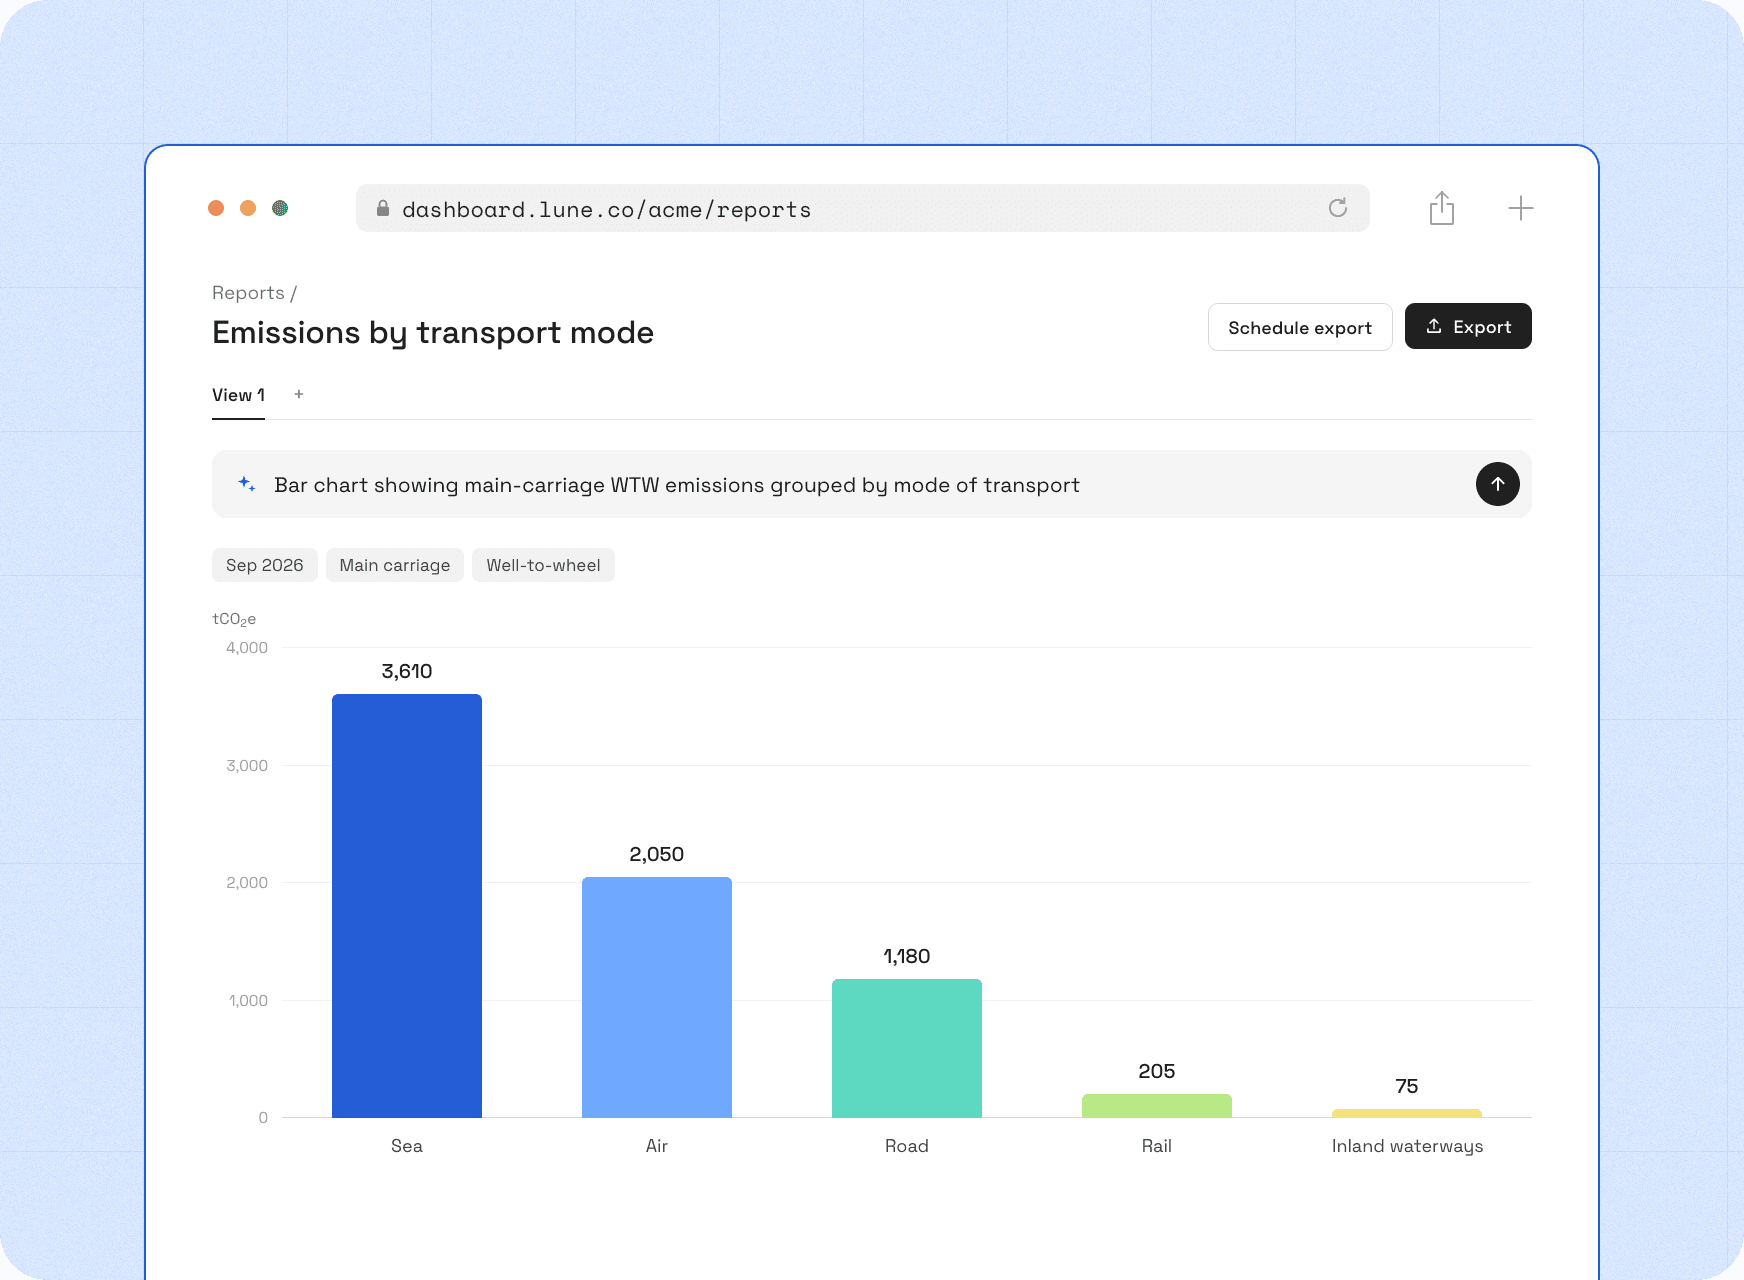Add a new view with the plus tab
Screen dimensions: 1744x1280
point(299,395)
